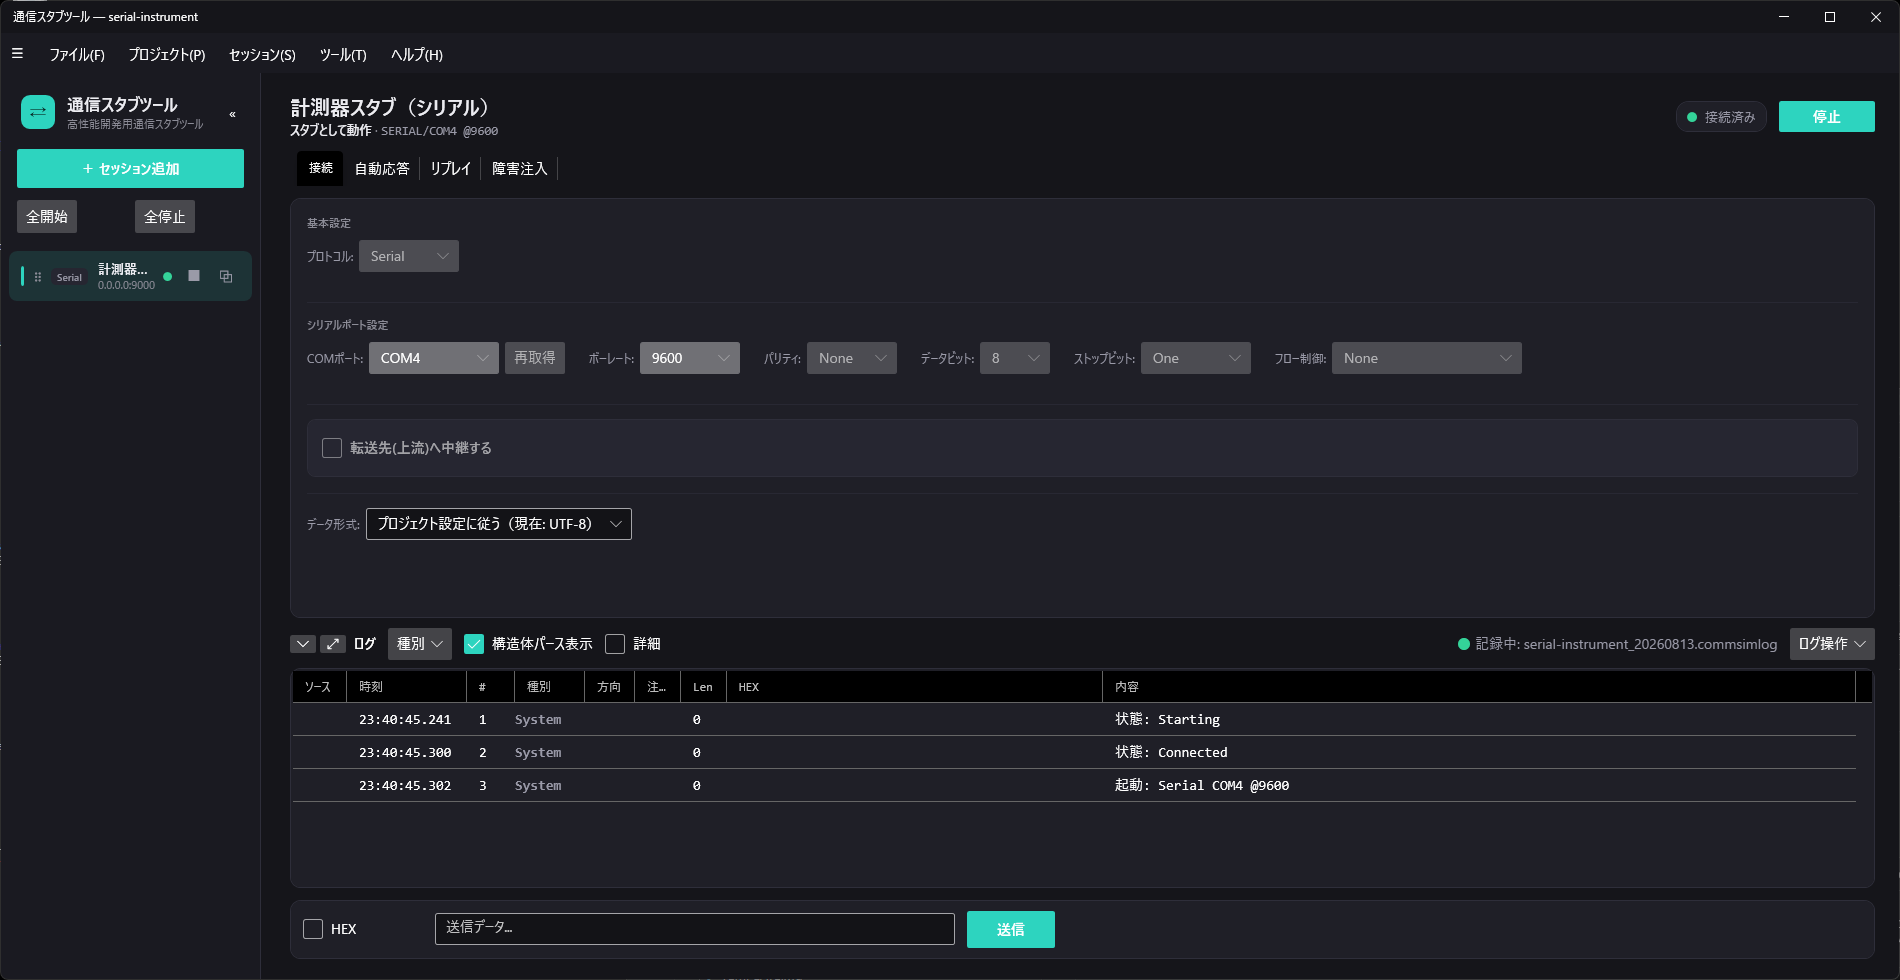The height and width of the screenshot is (980, 1900).
Task: Collapse the log panel with the chevron icon
Action: pyautogui.click(x=303, y=644)
